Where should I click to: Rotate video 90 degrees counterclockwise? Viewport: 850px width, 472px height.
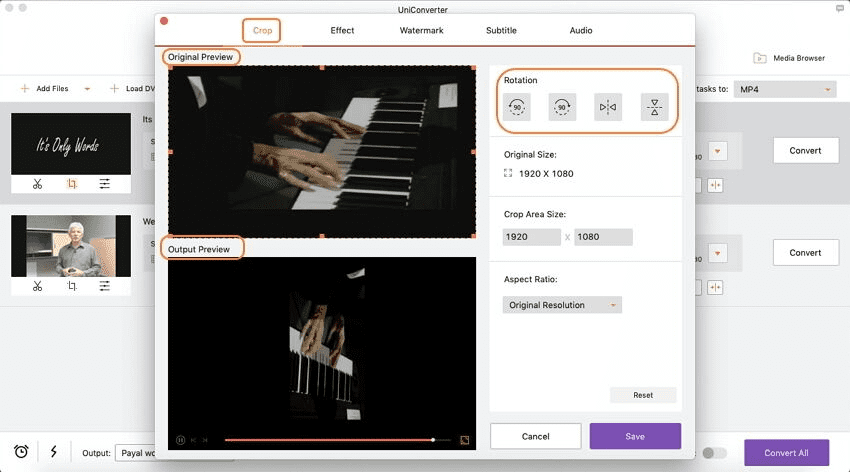coord(516,107)
